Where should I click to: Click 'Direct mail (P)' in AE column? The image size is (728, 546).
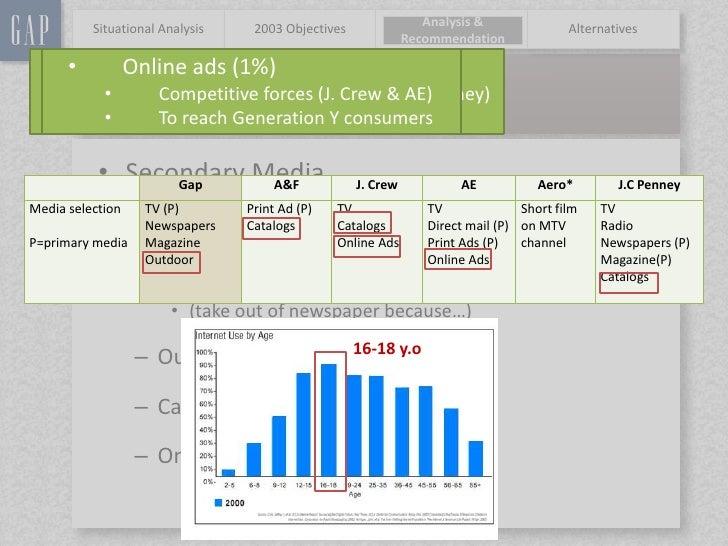pos(468,226)
